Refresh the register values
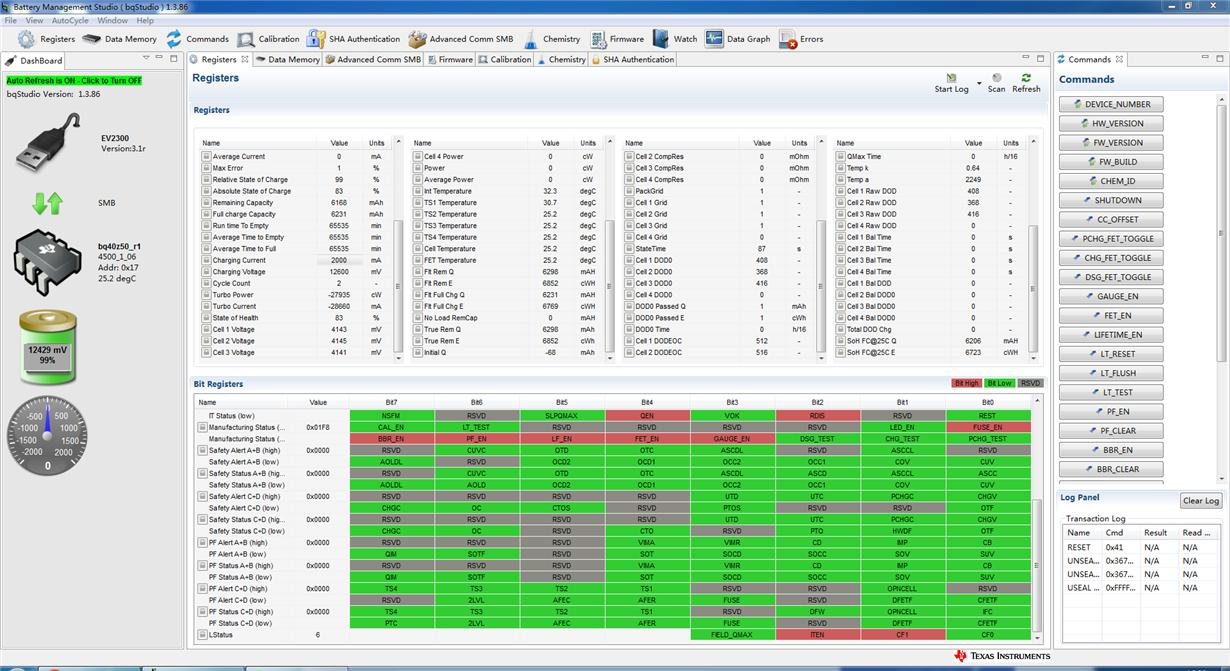This screenshot has width=1230, height=671. [1026, 83]
